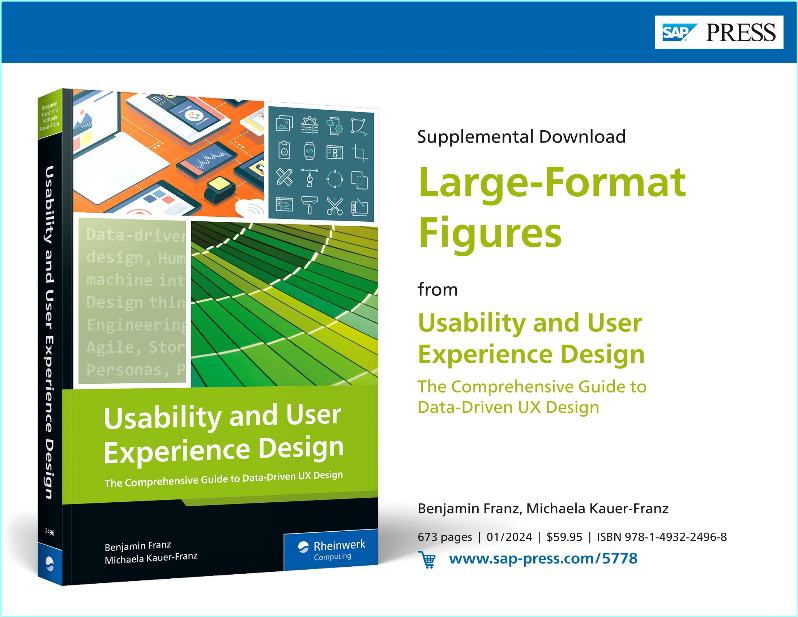Click the paint roller icon on cover
The image size is (798, 617).
[x=309, y=206]
